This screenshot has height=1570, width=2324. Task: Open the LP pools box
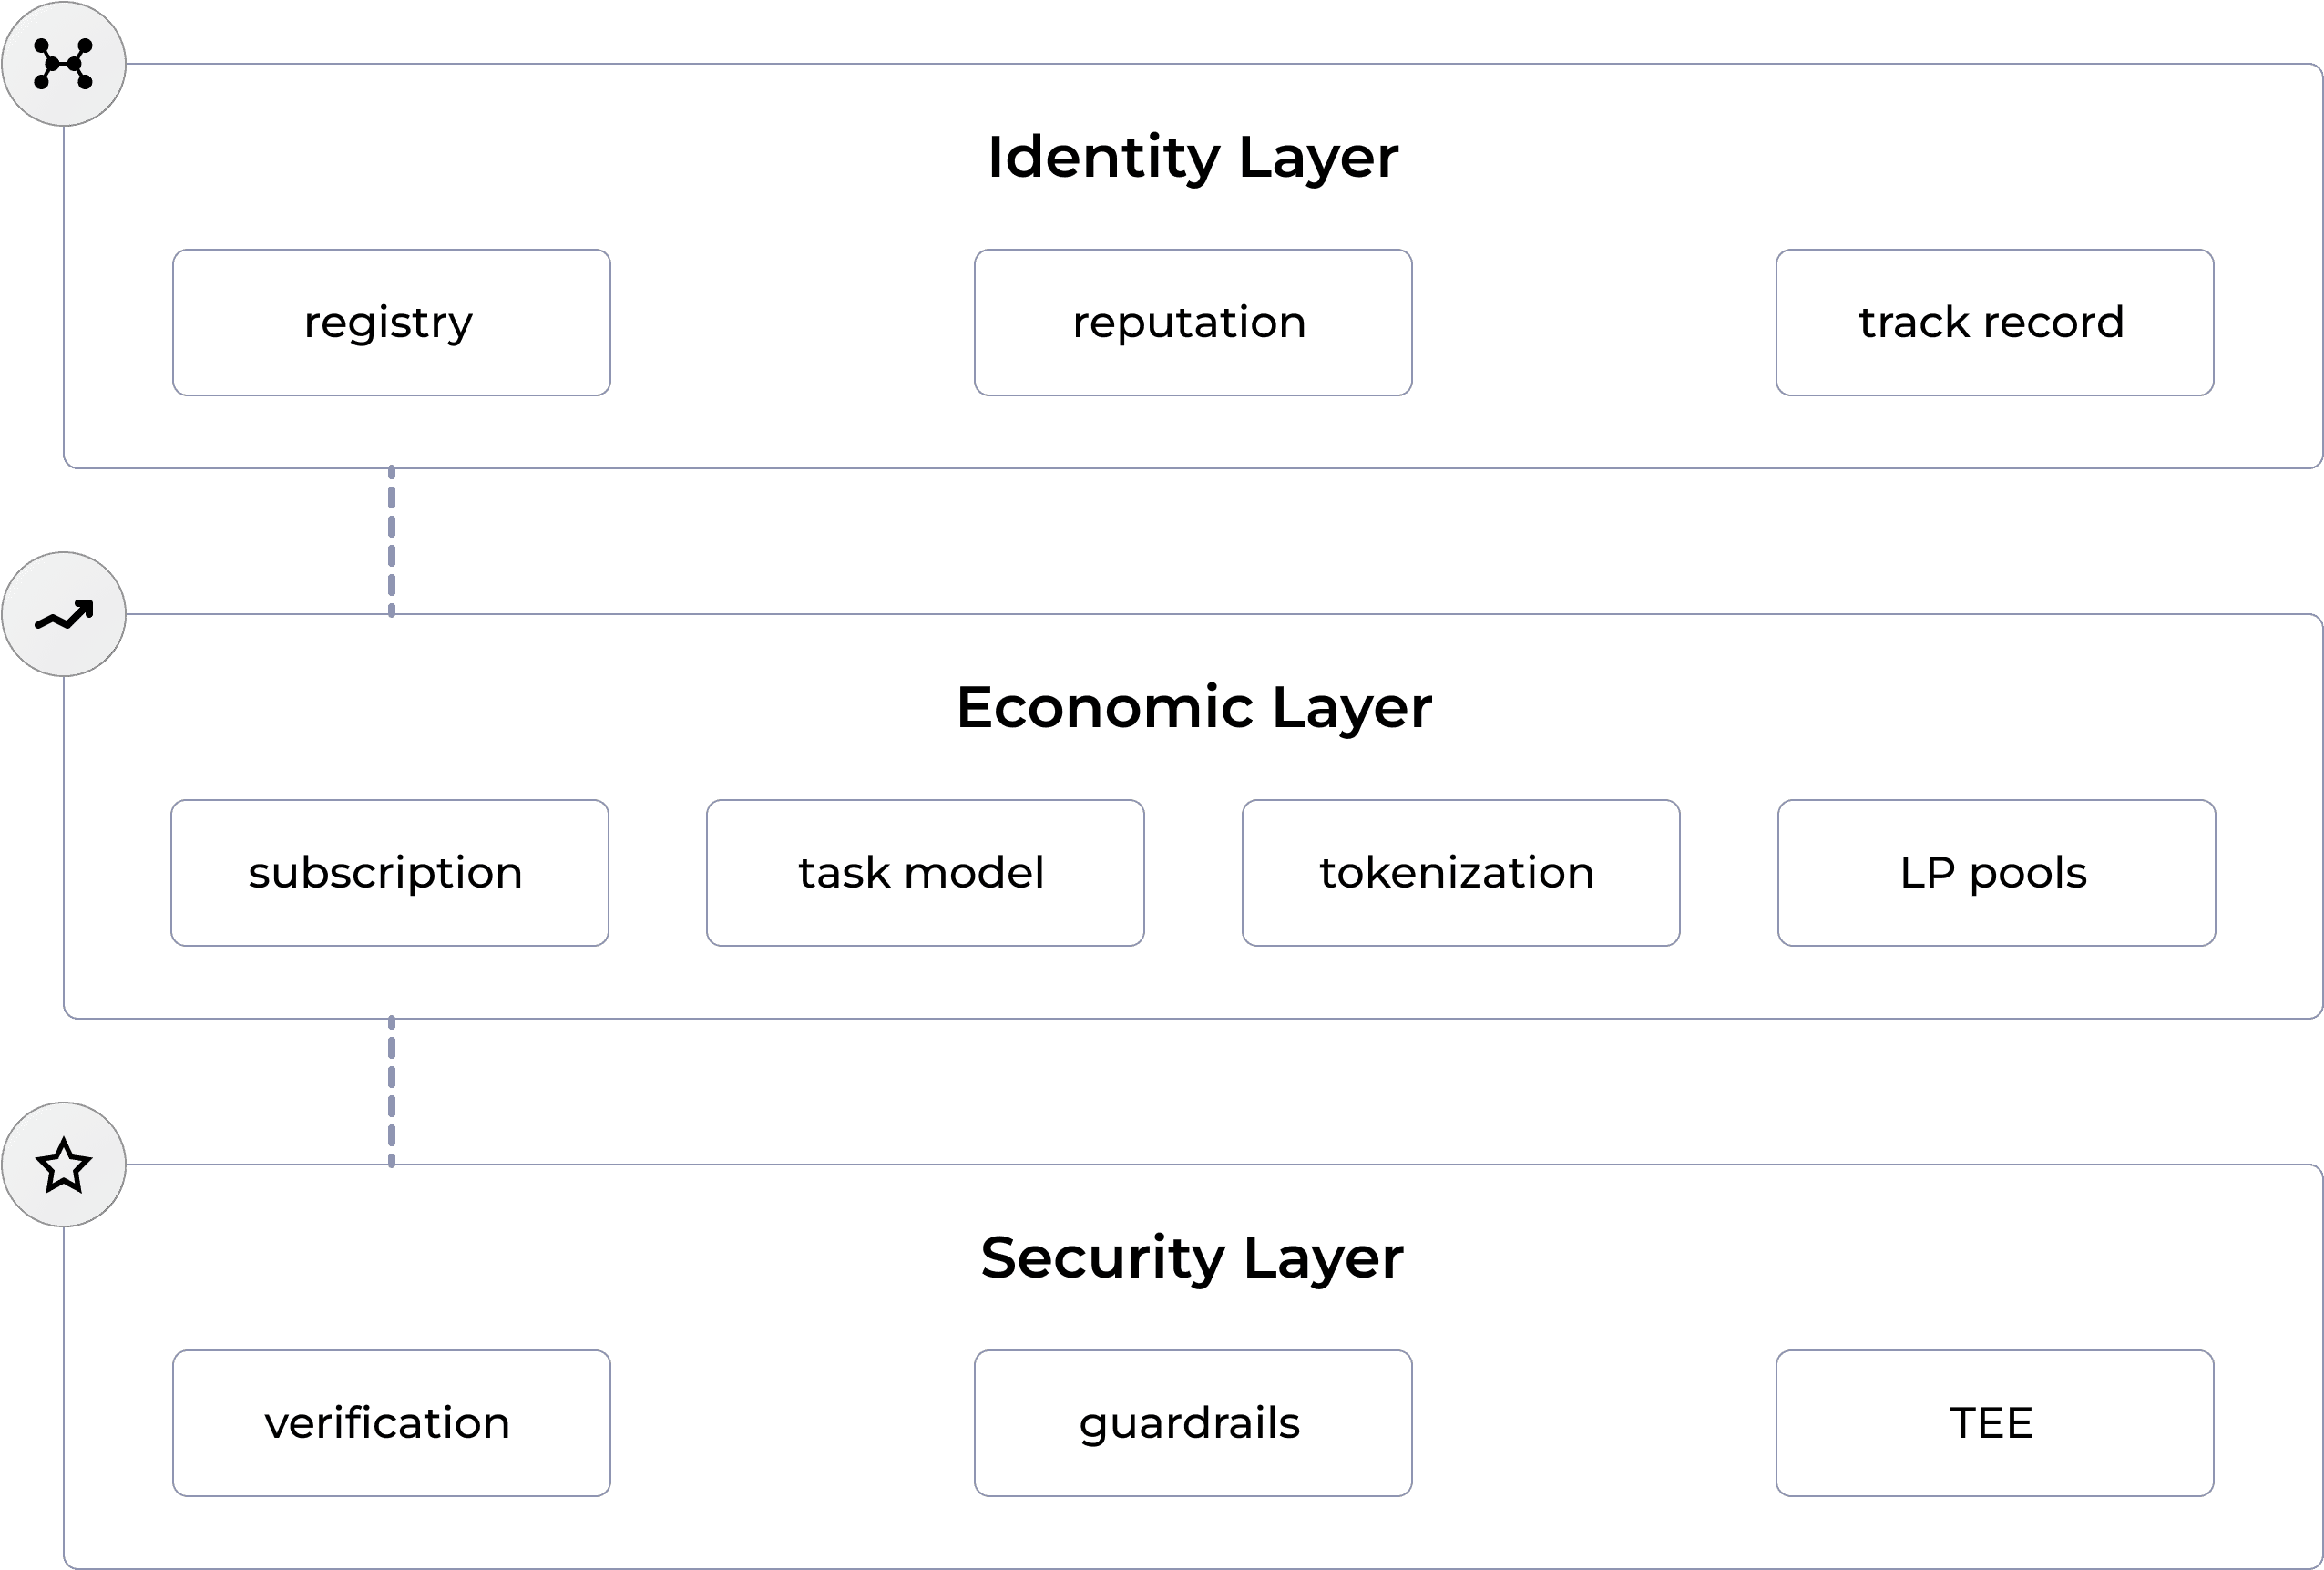tap(1996, 873)
